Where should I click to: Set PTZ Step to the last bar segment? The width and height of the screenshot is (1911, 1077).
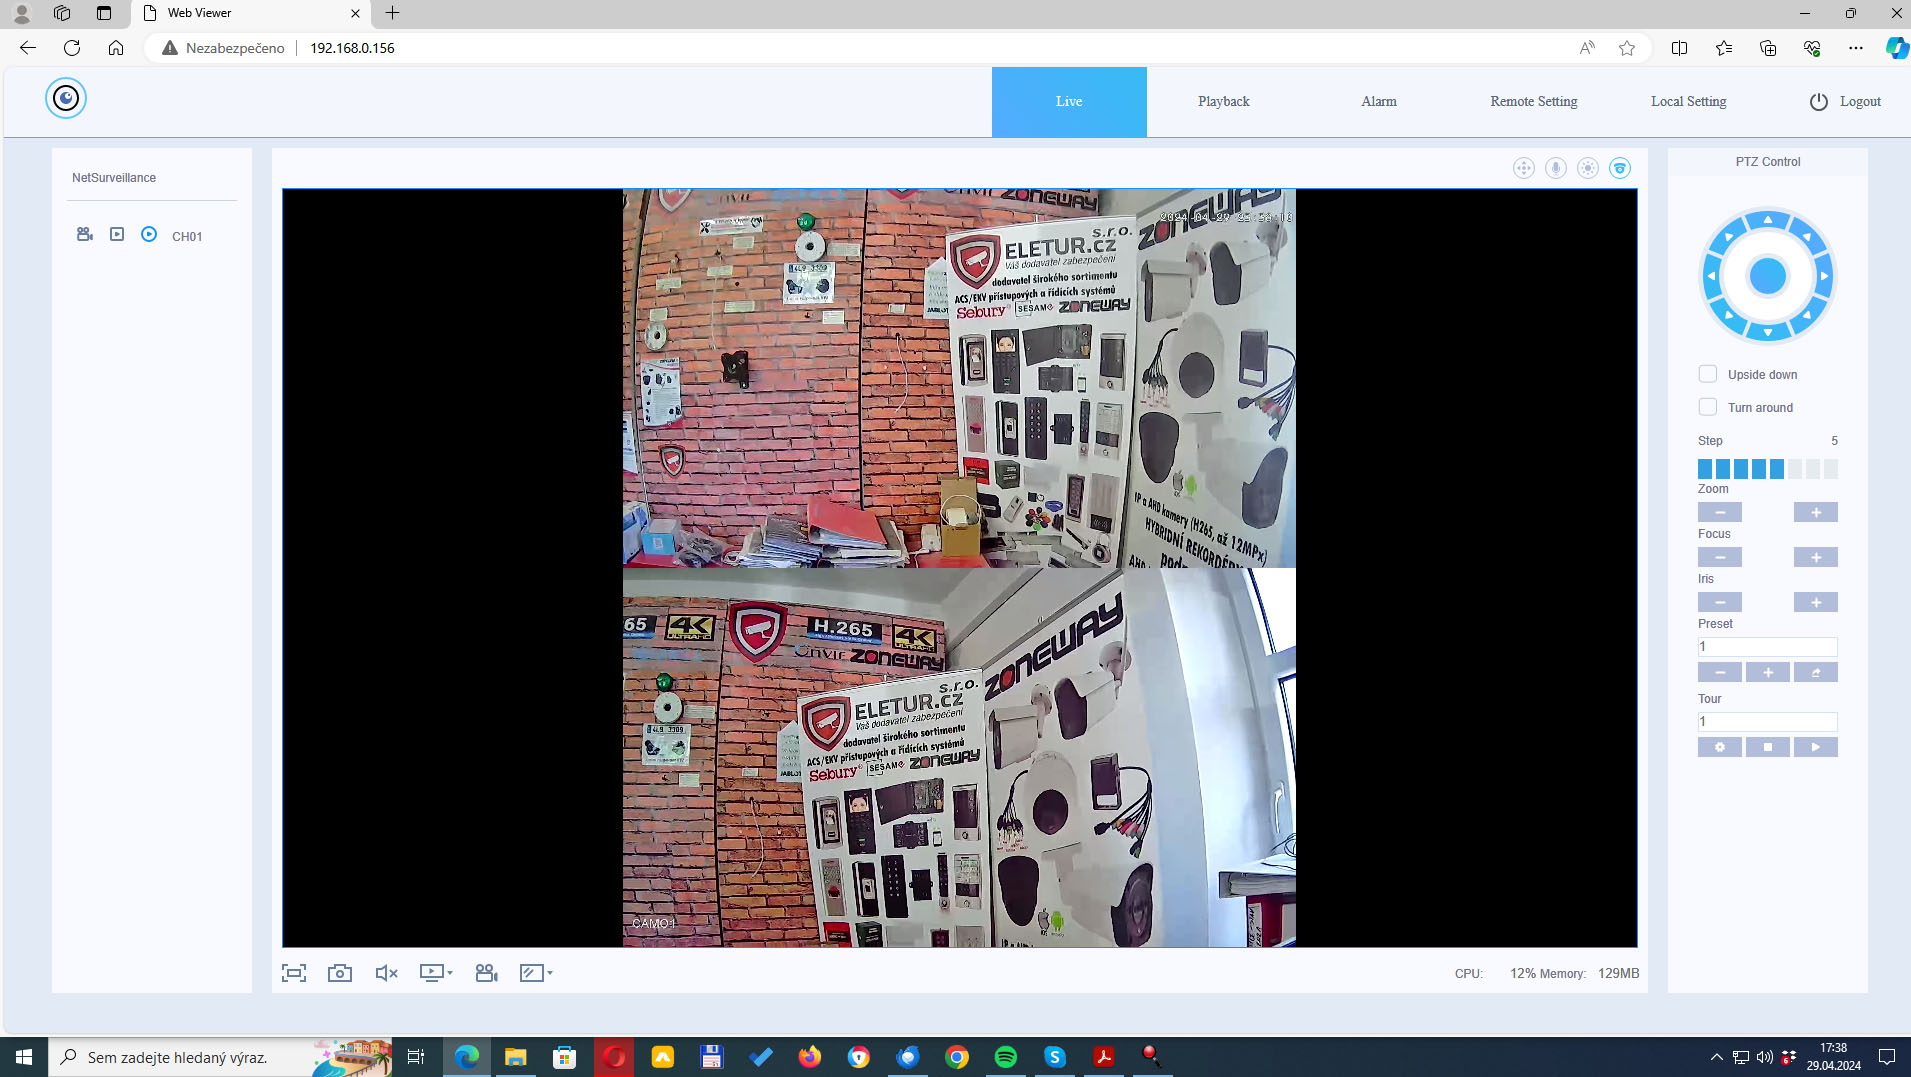[1831, 469]
